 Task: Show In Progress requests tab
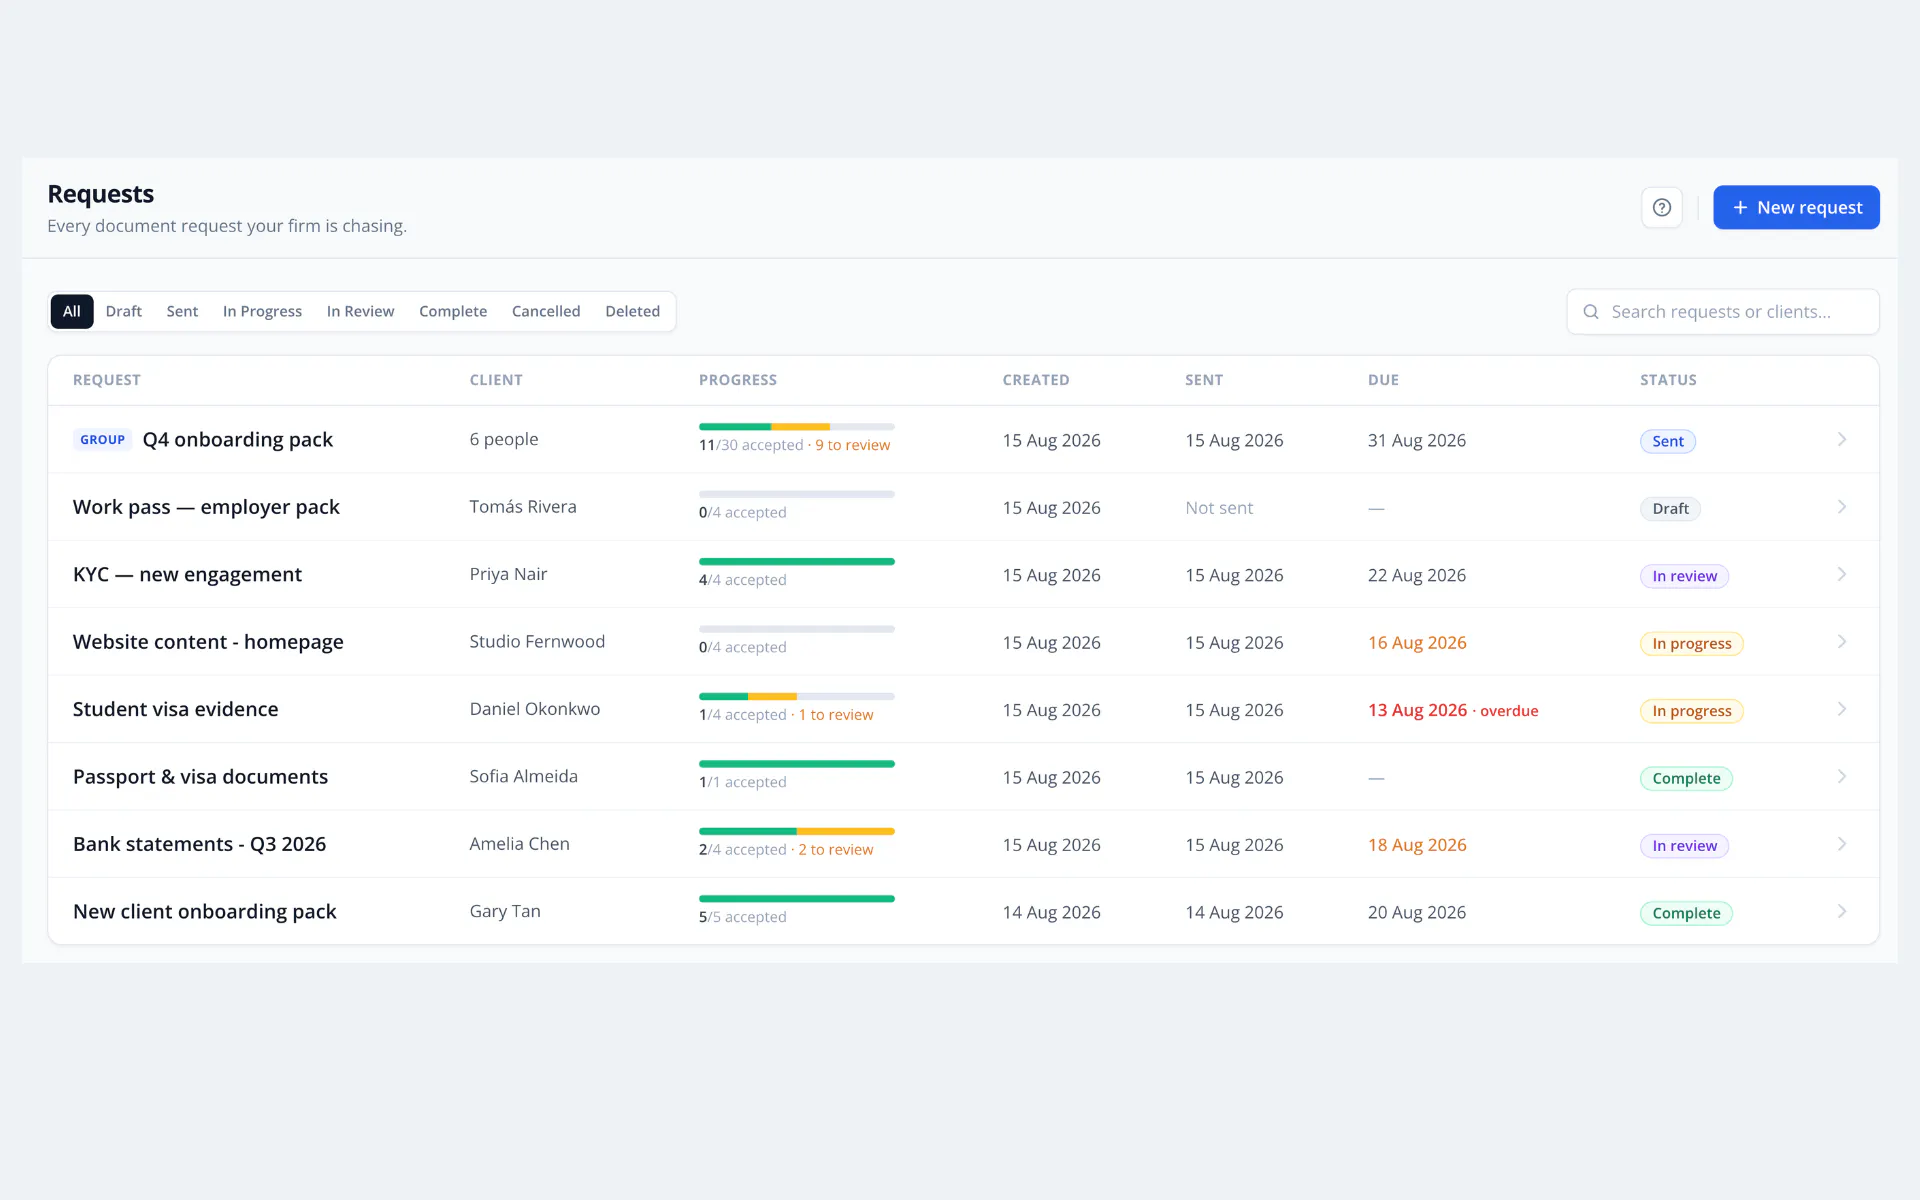(x=262, y=311)
